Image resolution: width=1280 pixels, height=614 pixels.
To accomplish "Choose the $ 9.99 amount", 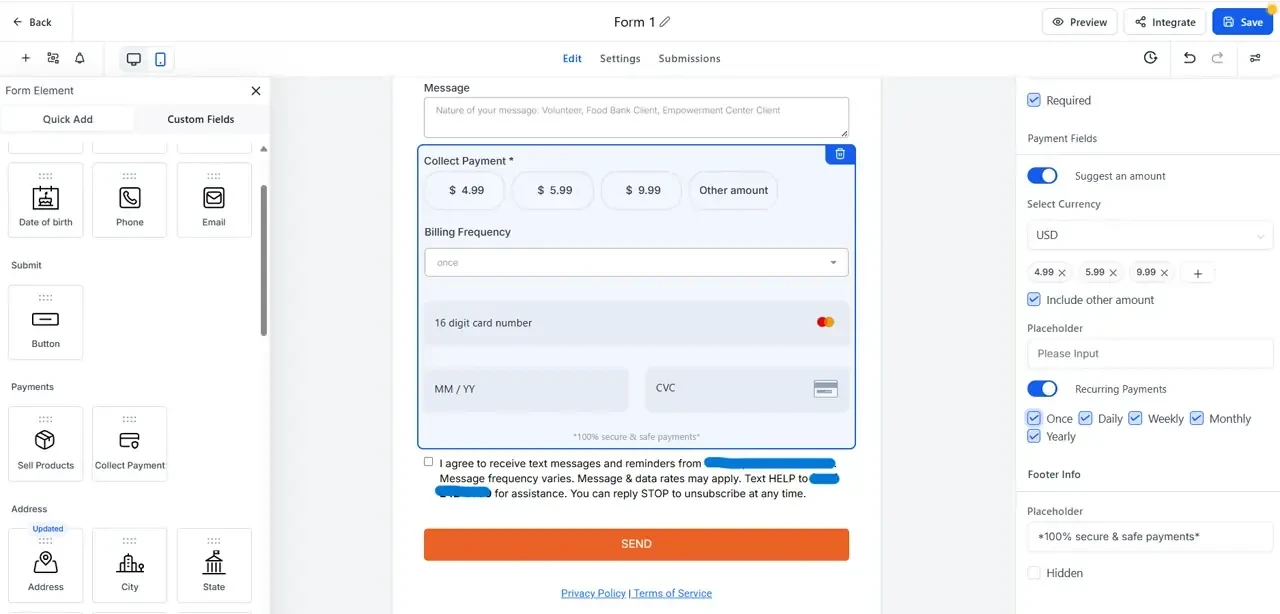I will pyautogui.click(x=642, y=190).
